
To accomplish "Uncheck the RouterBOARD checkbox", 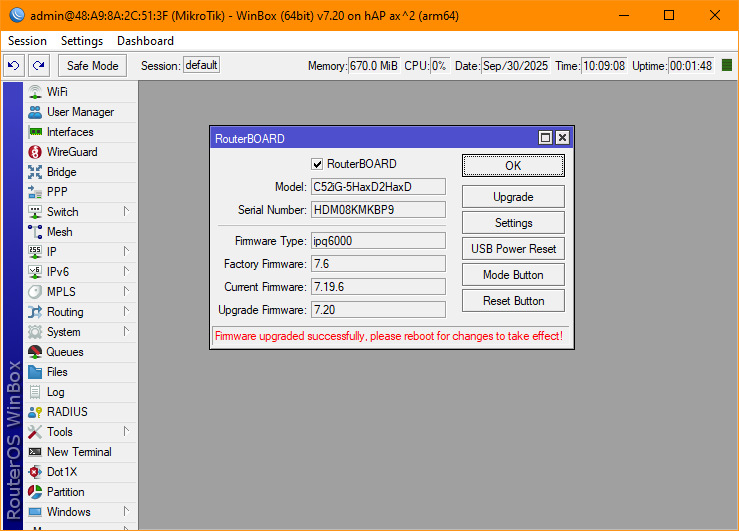I will click(317, 164).
